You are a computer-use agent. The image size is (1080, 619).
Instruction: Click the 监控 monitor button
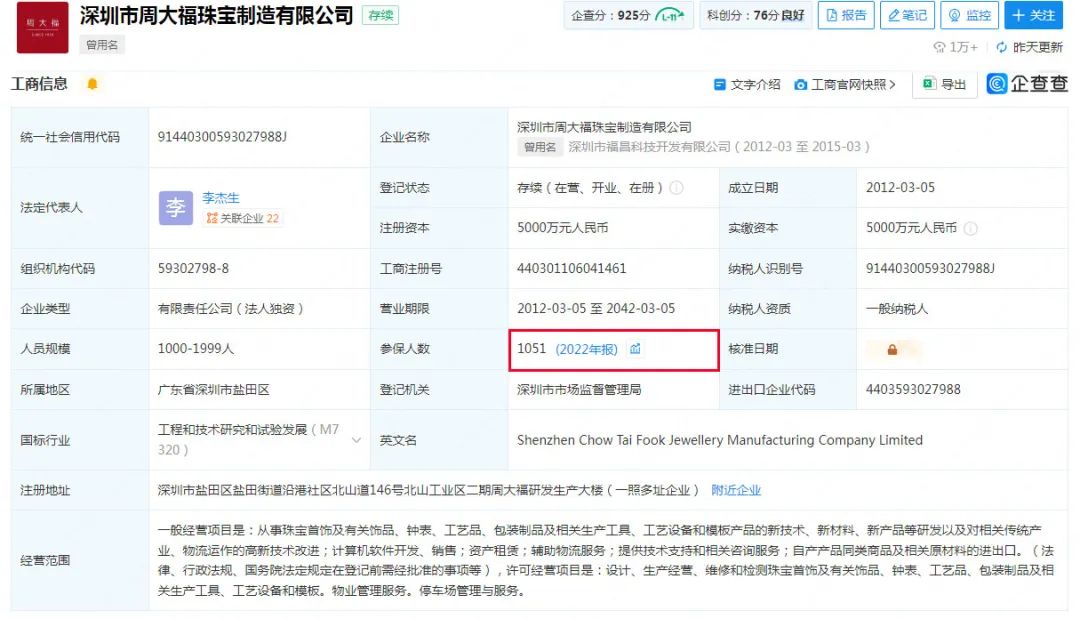tap(970, 15)
